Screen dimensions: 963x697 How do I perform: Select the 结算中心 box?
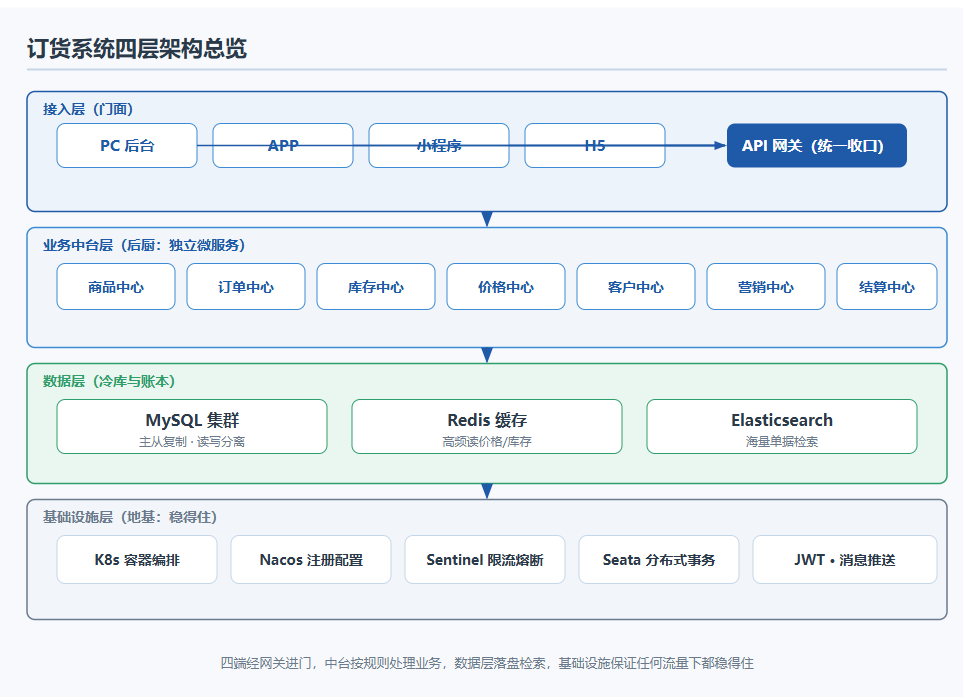click(x=887, y=287)
